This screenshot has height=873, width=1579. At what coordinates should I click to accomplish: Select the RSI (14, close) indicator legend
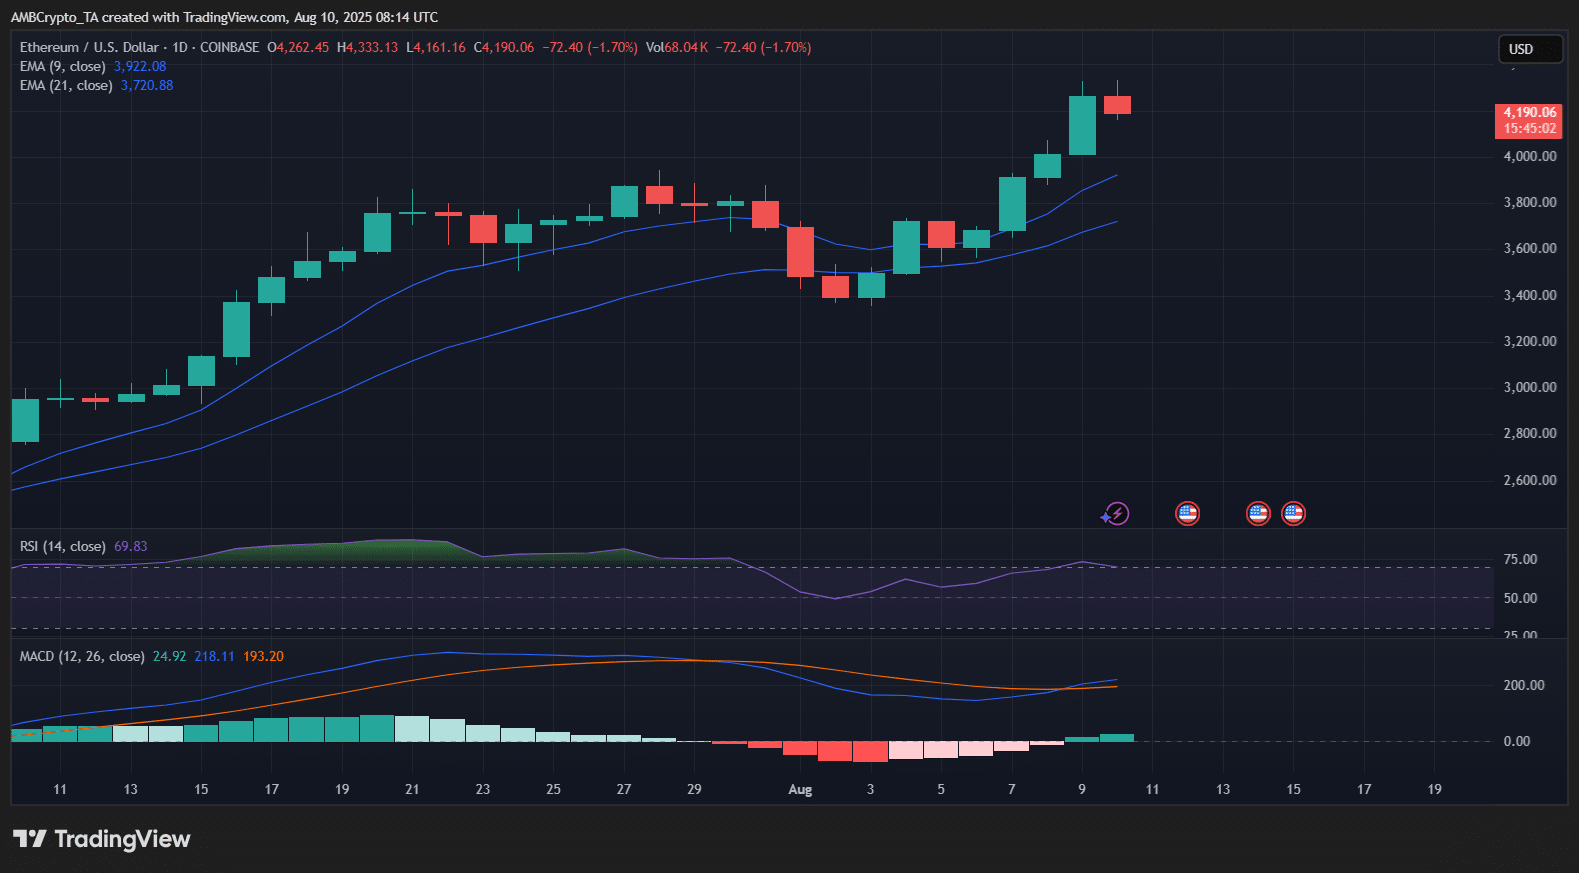pyautogui.click(x=62, y=547)
